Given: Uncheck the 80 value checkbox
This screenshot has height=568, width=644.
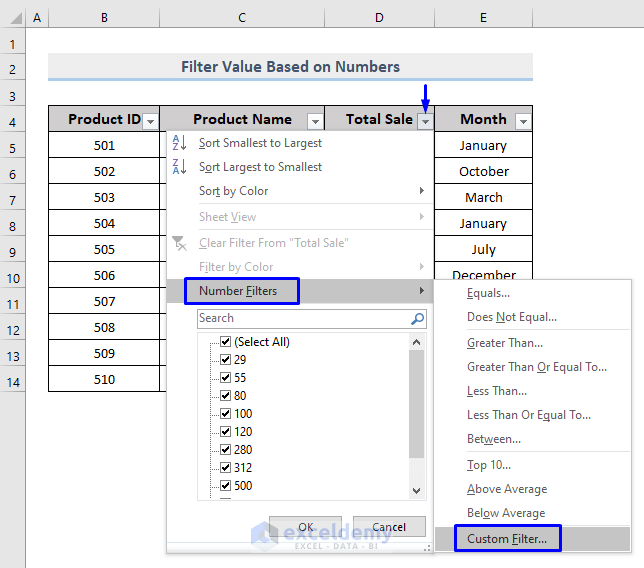Looking at the screenshot, I should pyautogui.click(x=225, y=396).
